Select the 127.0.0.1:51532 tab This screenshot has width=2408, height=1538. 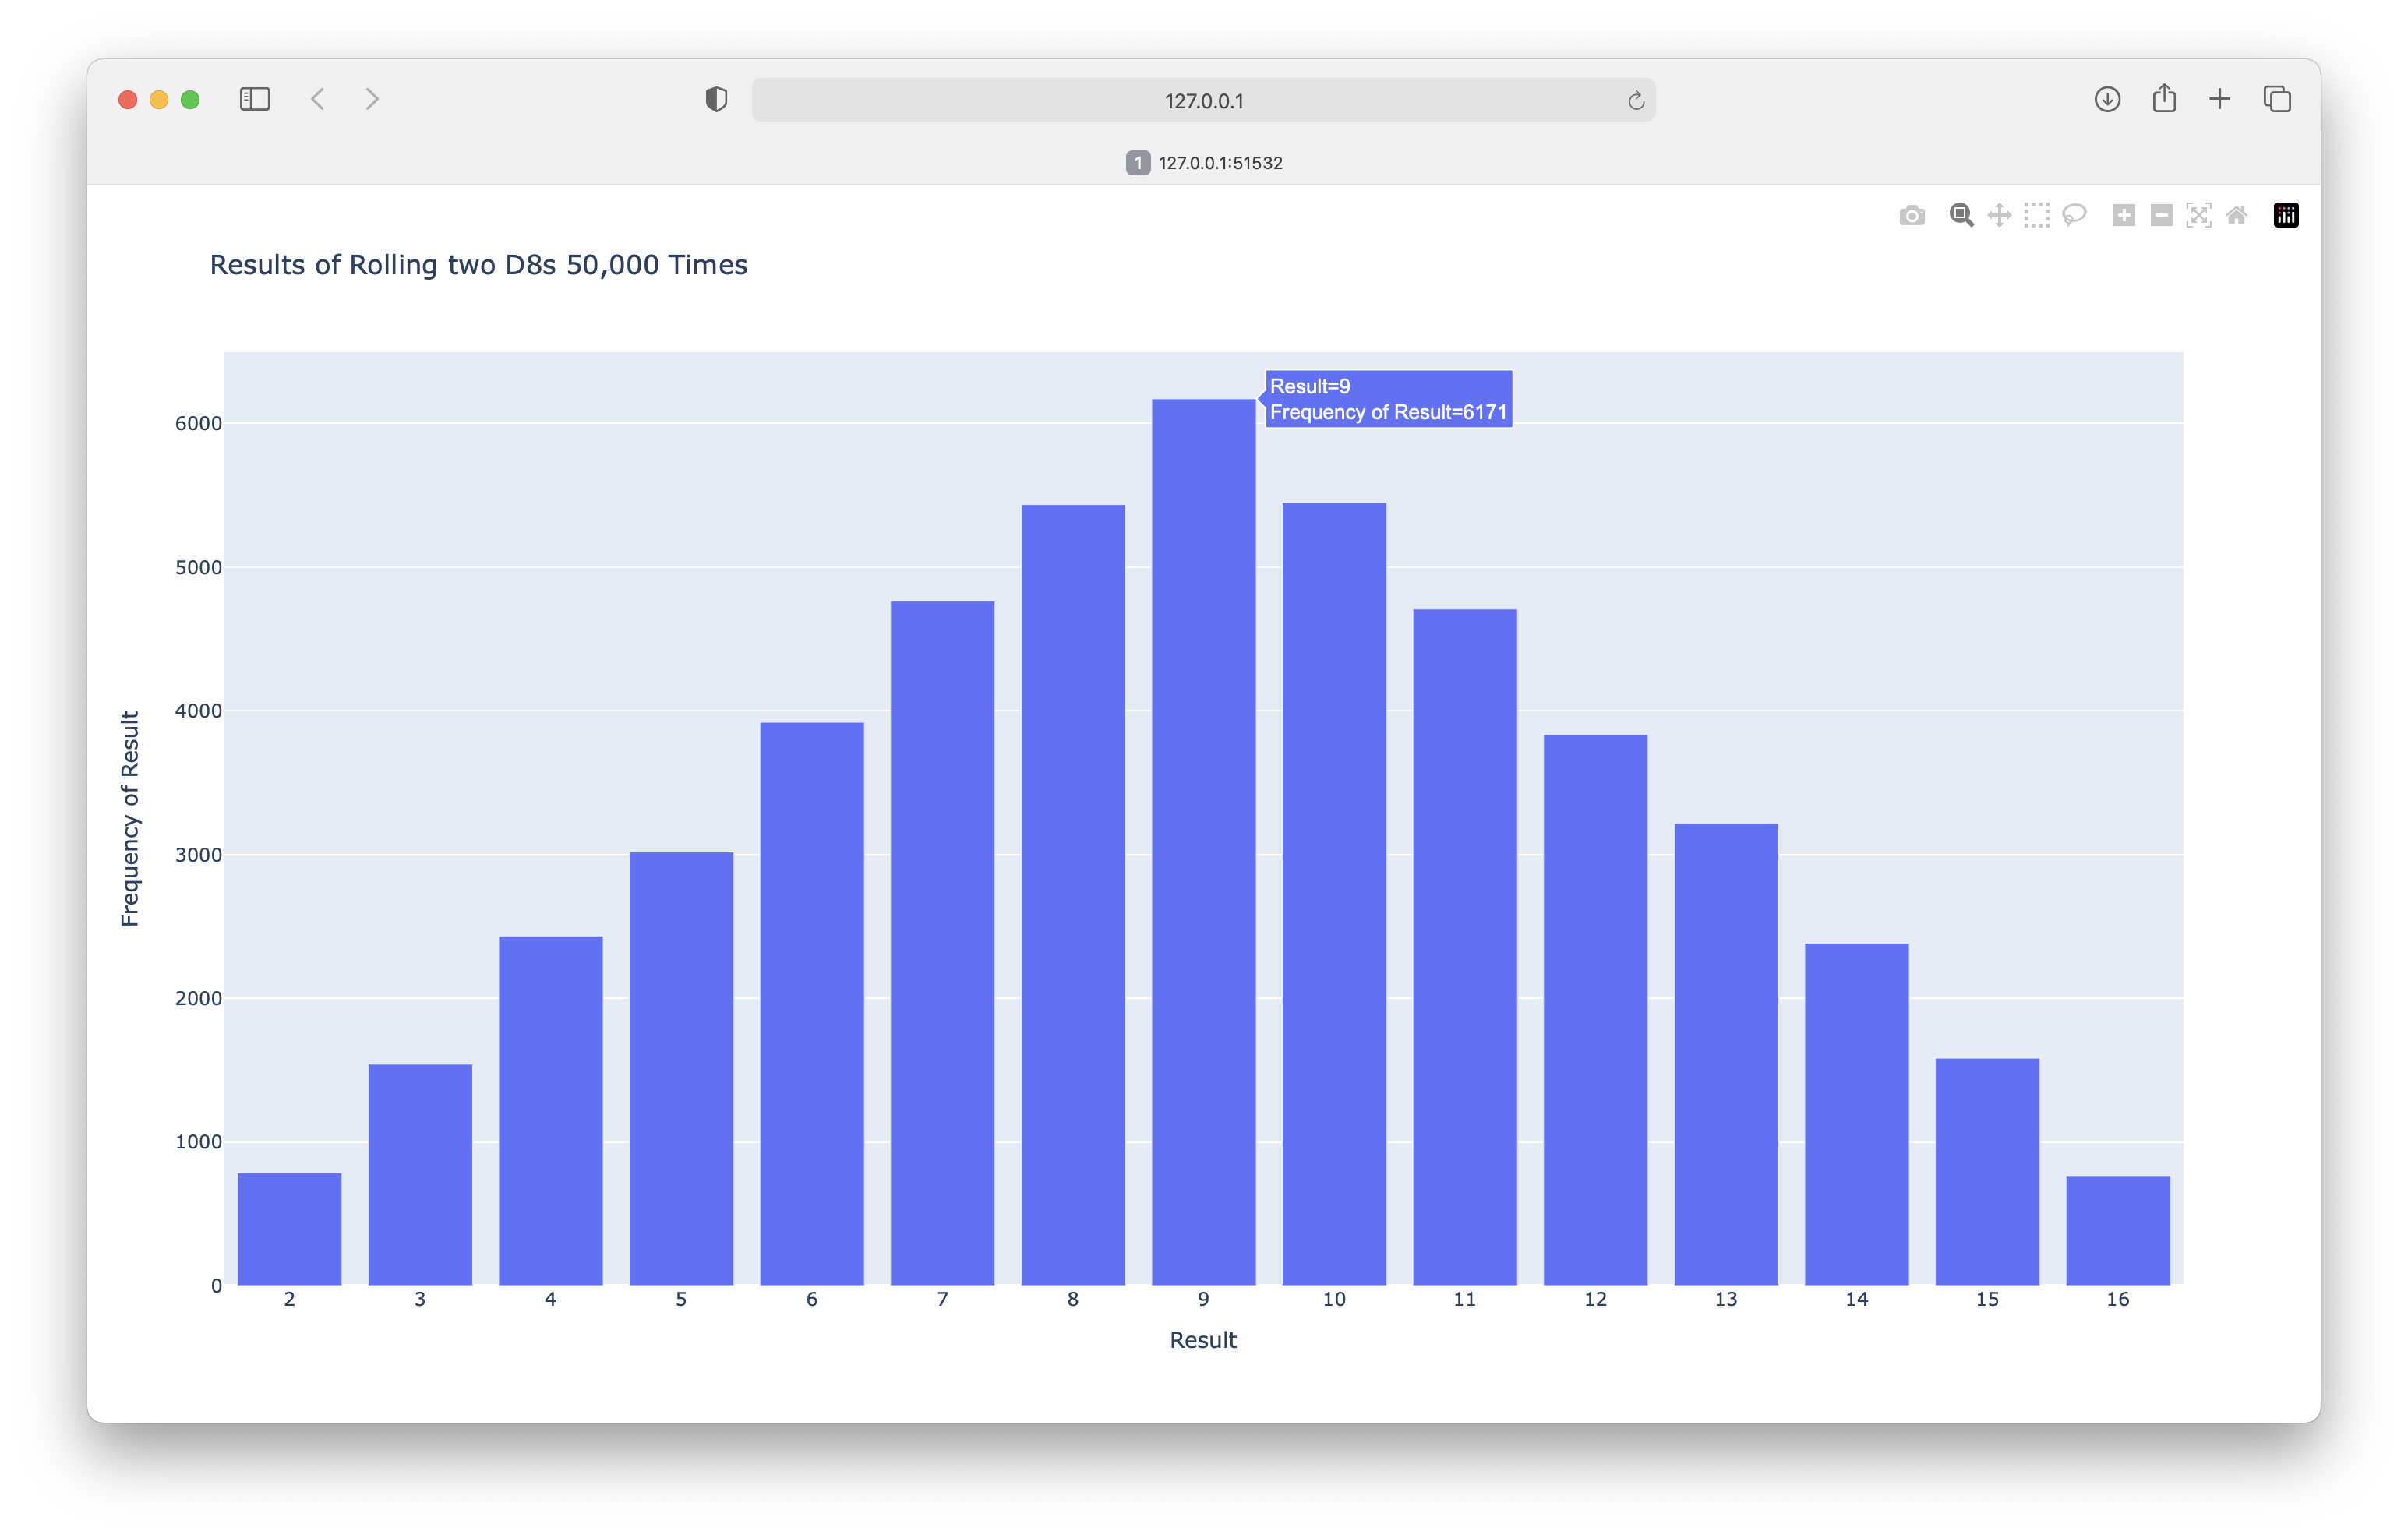(x=1204, y=163)
